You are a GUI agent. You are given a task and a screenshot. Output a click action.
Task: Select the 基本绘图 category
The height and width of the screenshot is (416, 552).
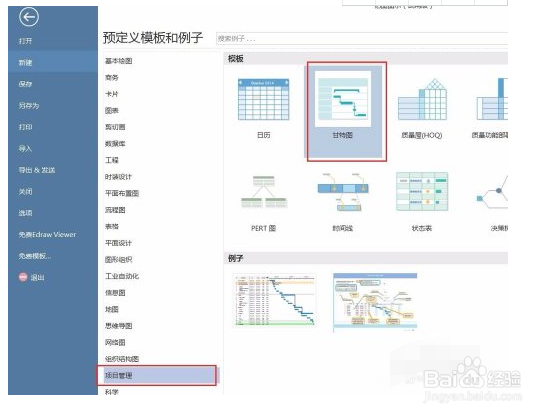click(119, 61)
